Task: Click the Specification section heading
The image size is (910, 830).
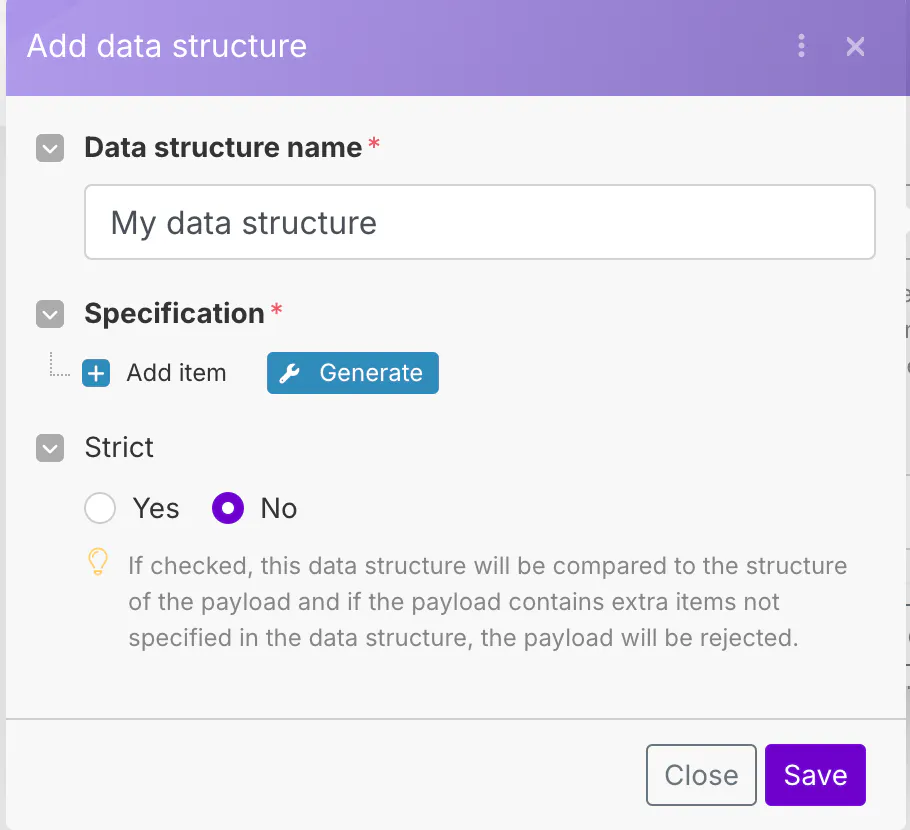Action: pyautogui.click(x=174, y=314)
